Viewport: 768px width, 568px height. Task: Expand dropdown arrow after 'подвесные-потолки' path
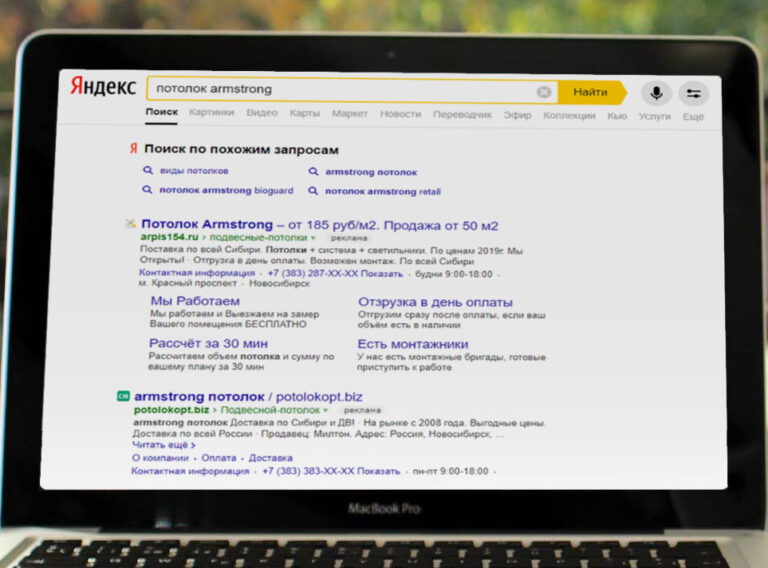tap(313, 238)
